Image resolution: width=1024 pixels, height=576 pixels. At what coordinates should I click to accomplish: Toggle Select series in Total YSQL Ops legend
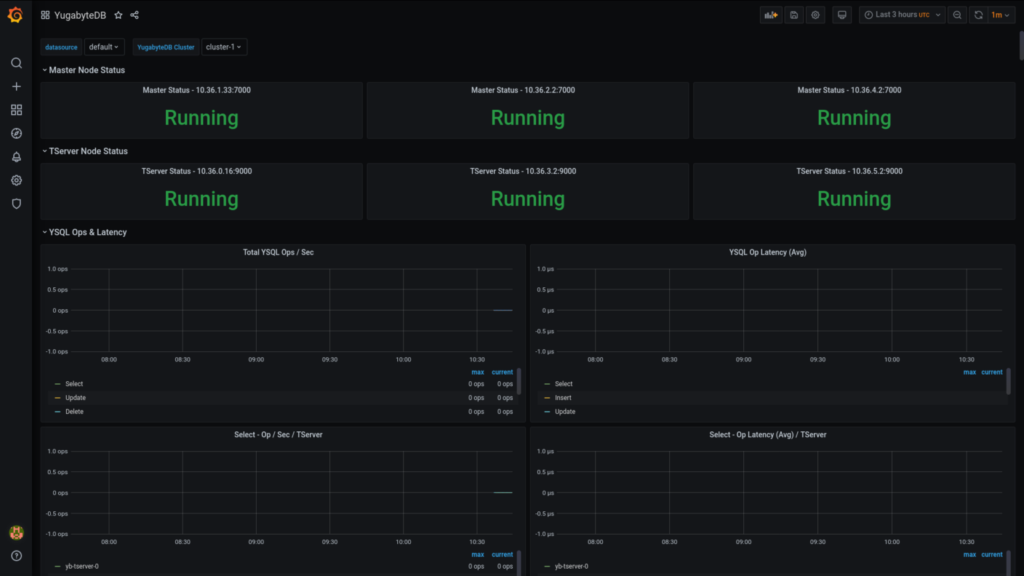click(x=74, y=384)
